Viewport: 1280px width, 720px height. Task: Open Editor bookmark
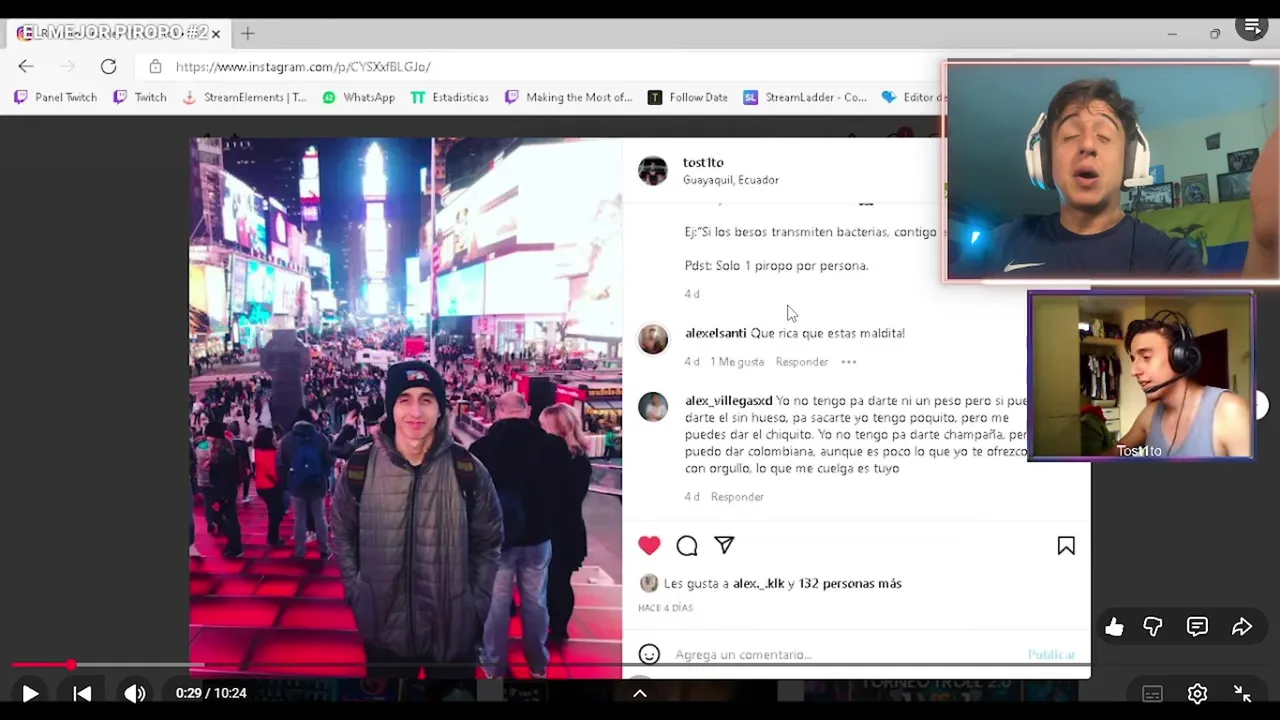[x=912, y=97]
